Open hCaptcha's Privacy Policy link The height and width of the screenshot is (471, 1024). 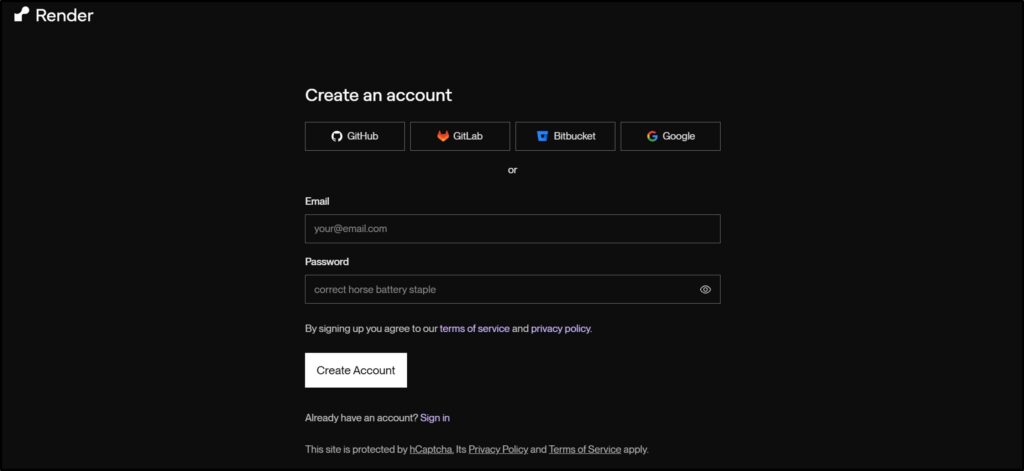tap(498, 449)
